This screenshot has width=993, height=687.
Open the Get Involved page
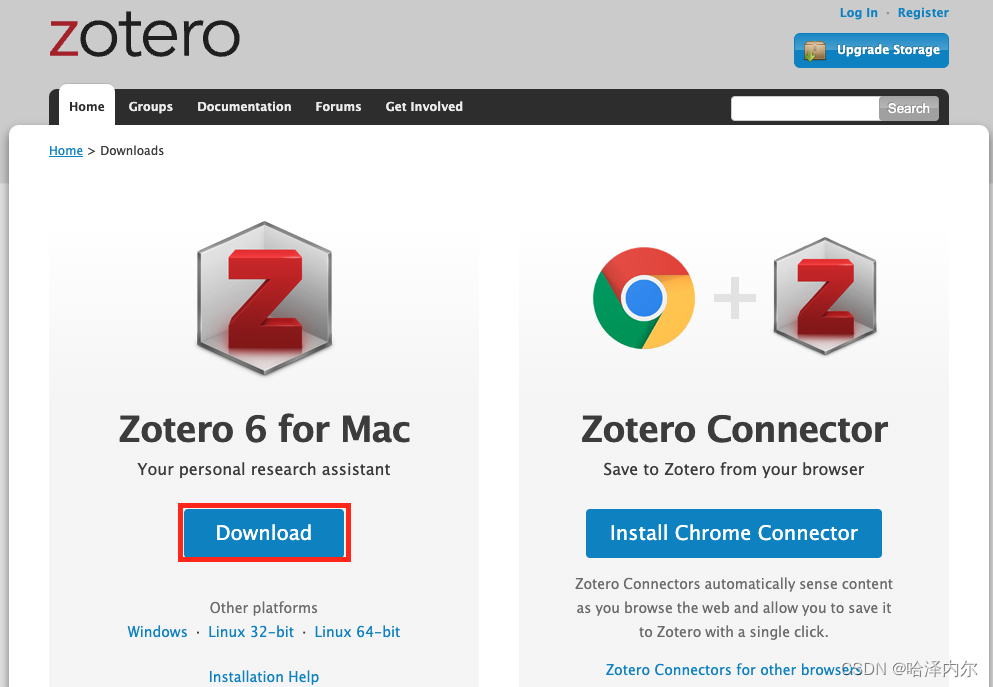click(424, 106)
